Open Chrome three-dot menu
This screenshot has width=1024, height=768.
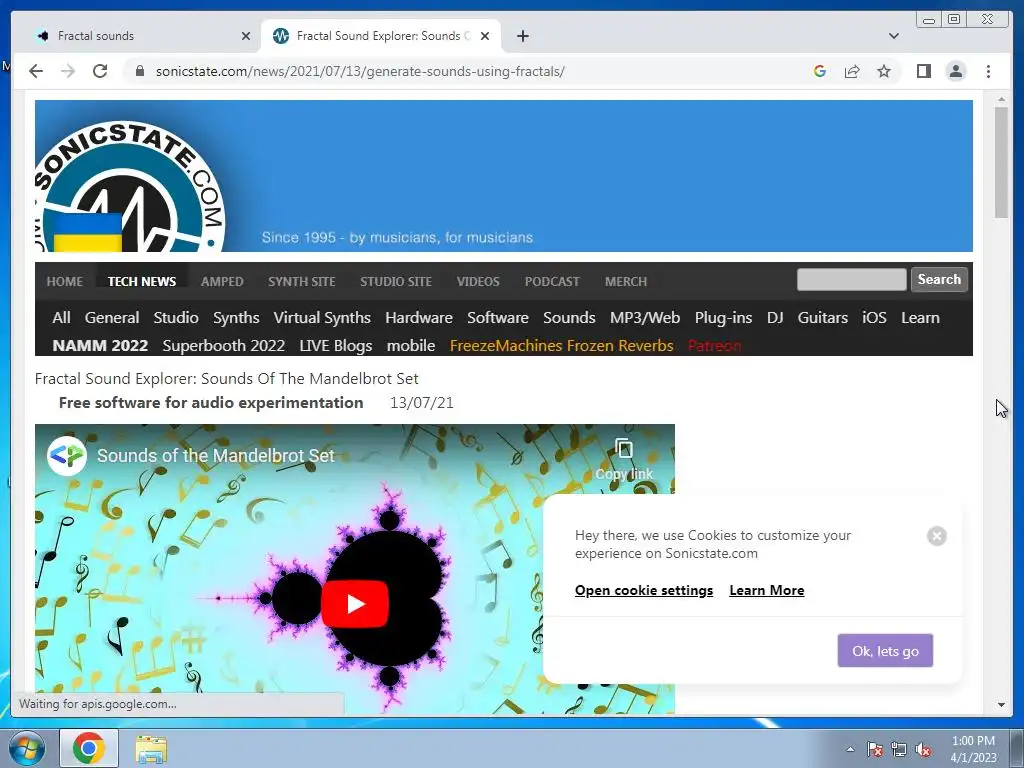(988, 71)
